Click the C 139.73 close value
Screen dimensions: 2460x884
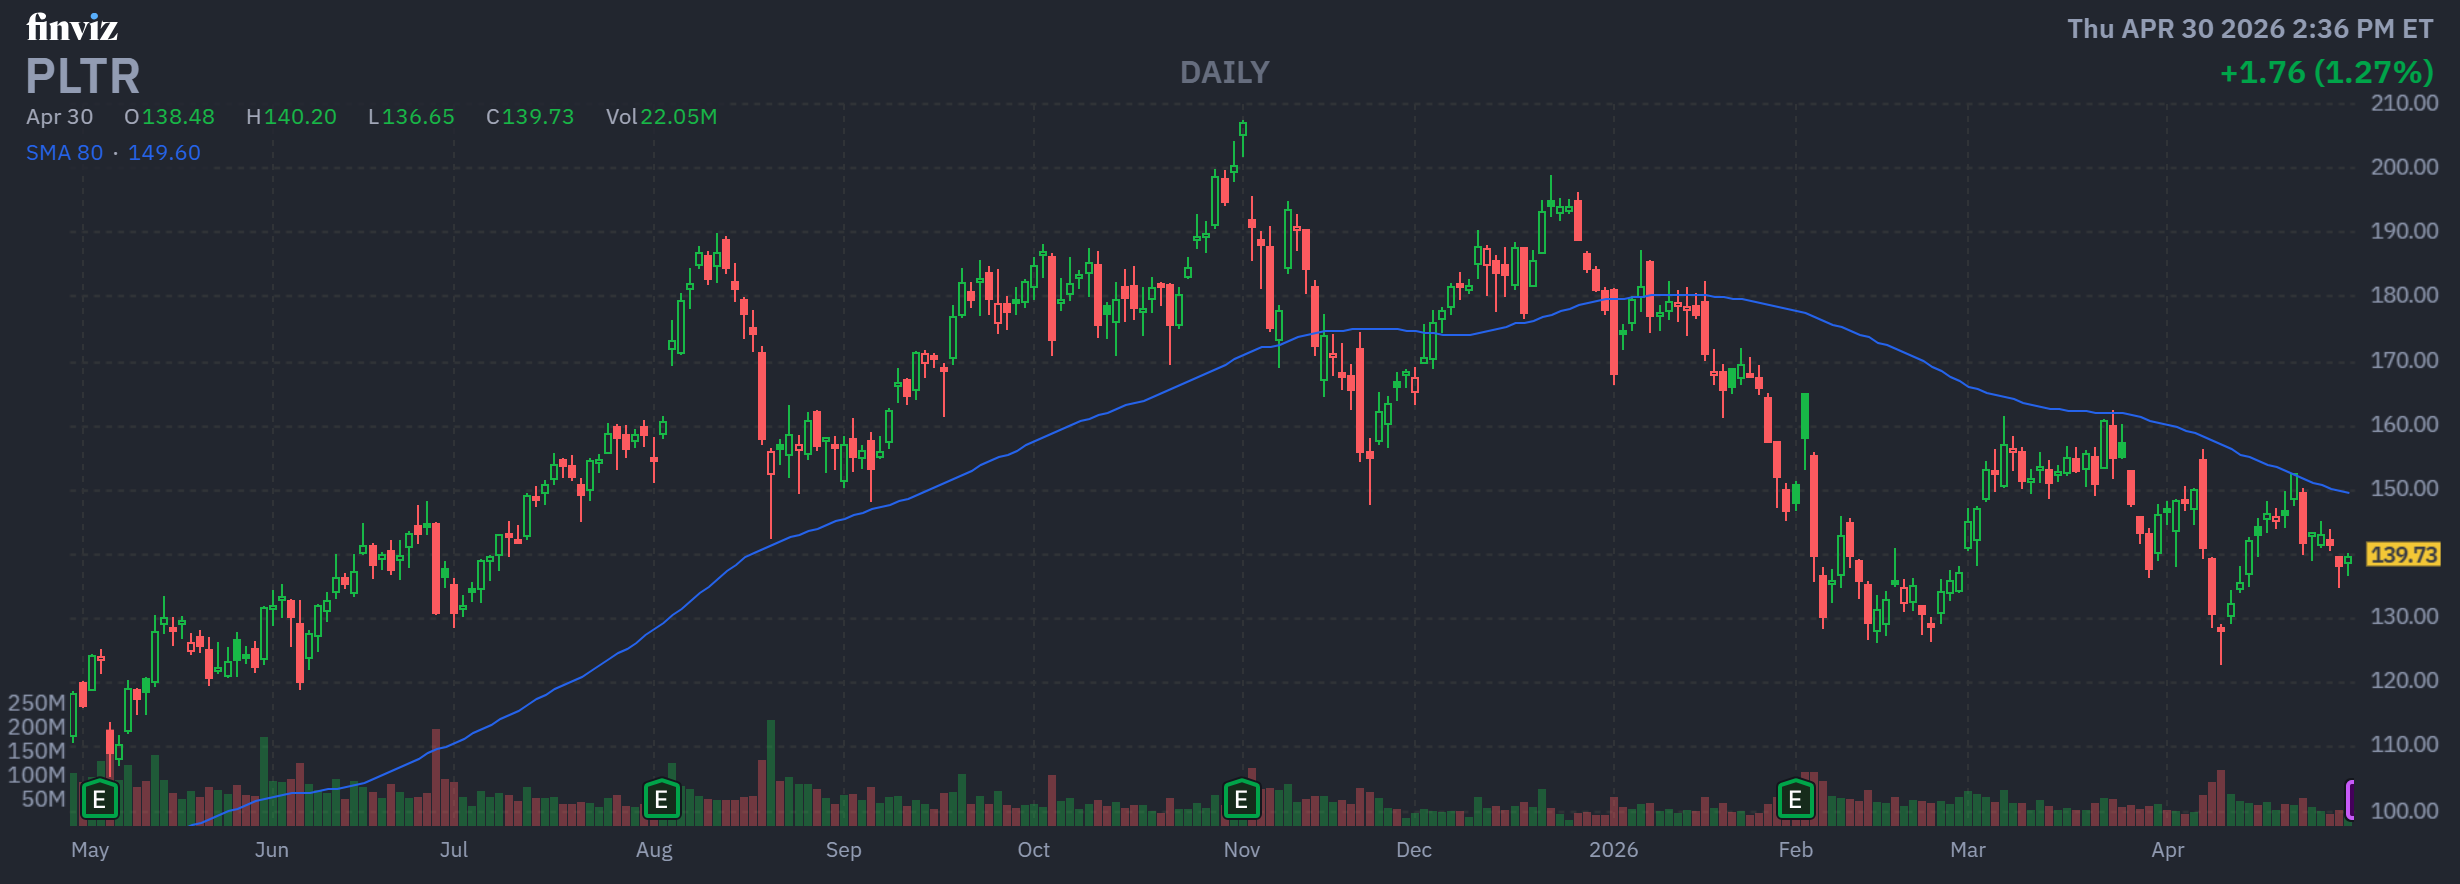click(530, 117)
